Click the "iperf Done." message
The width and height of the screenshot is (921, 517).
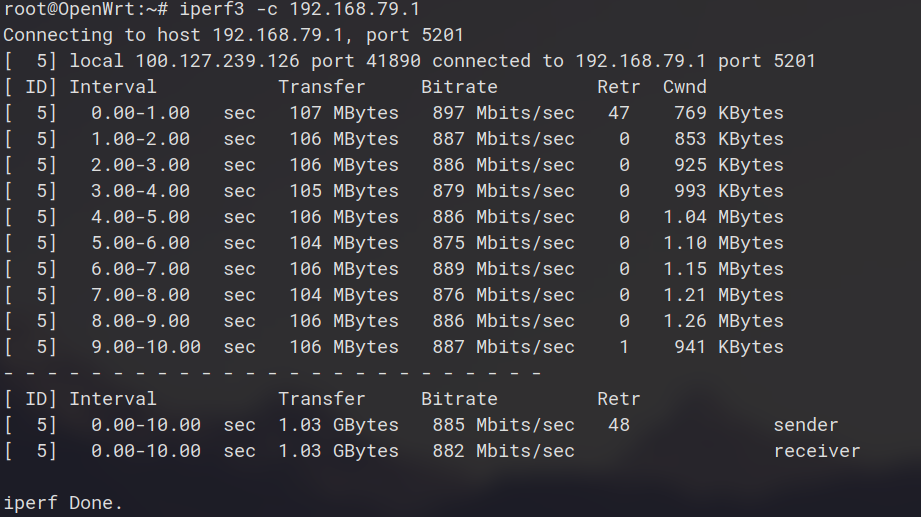63,504
